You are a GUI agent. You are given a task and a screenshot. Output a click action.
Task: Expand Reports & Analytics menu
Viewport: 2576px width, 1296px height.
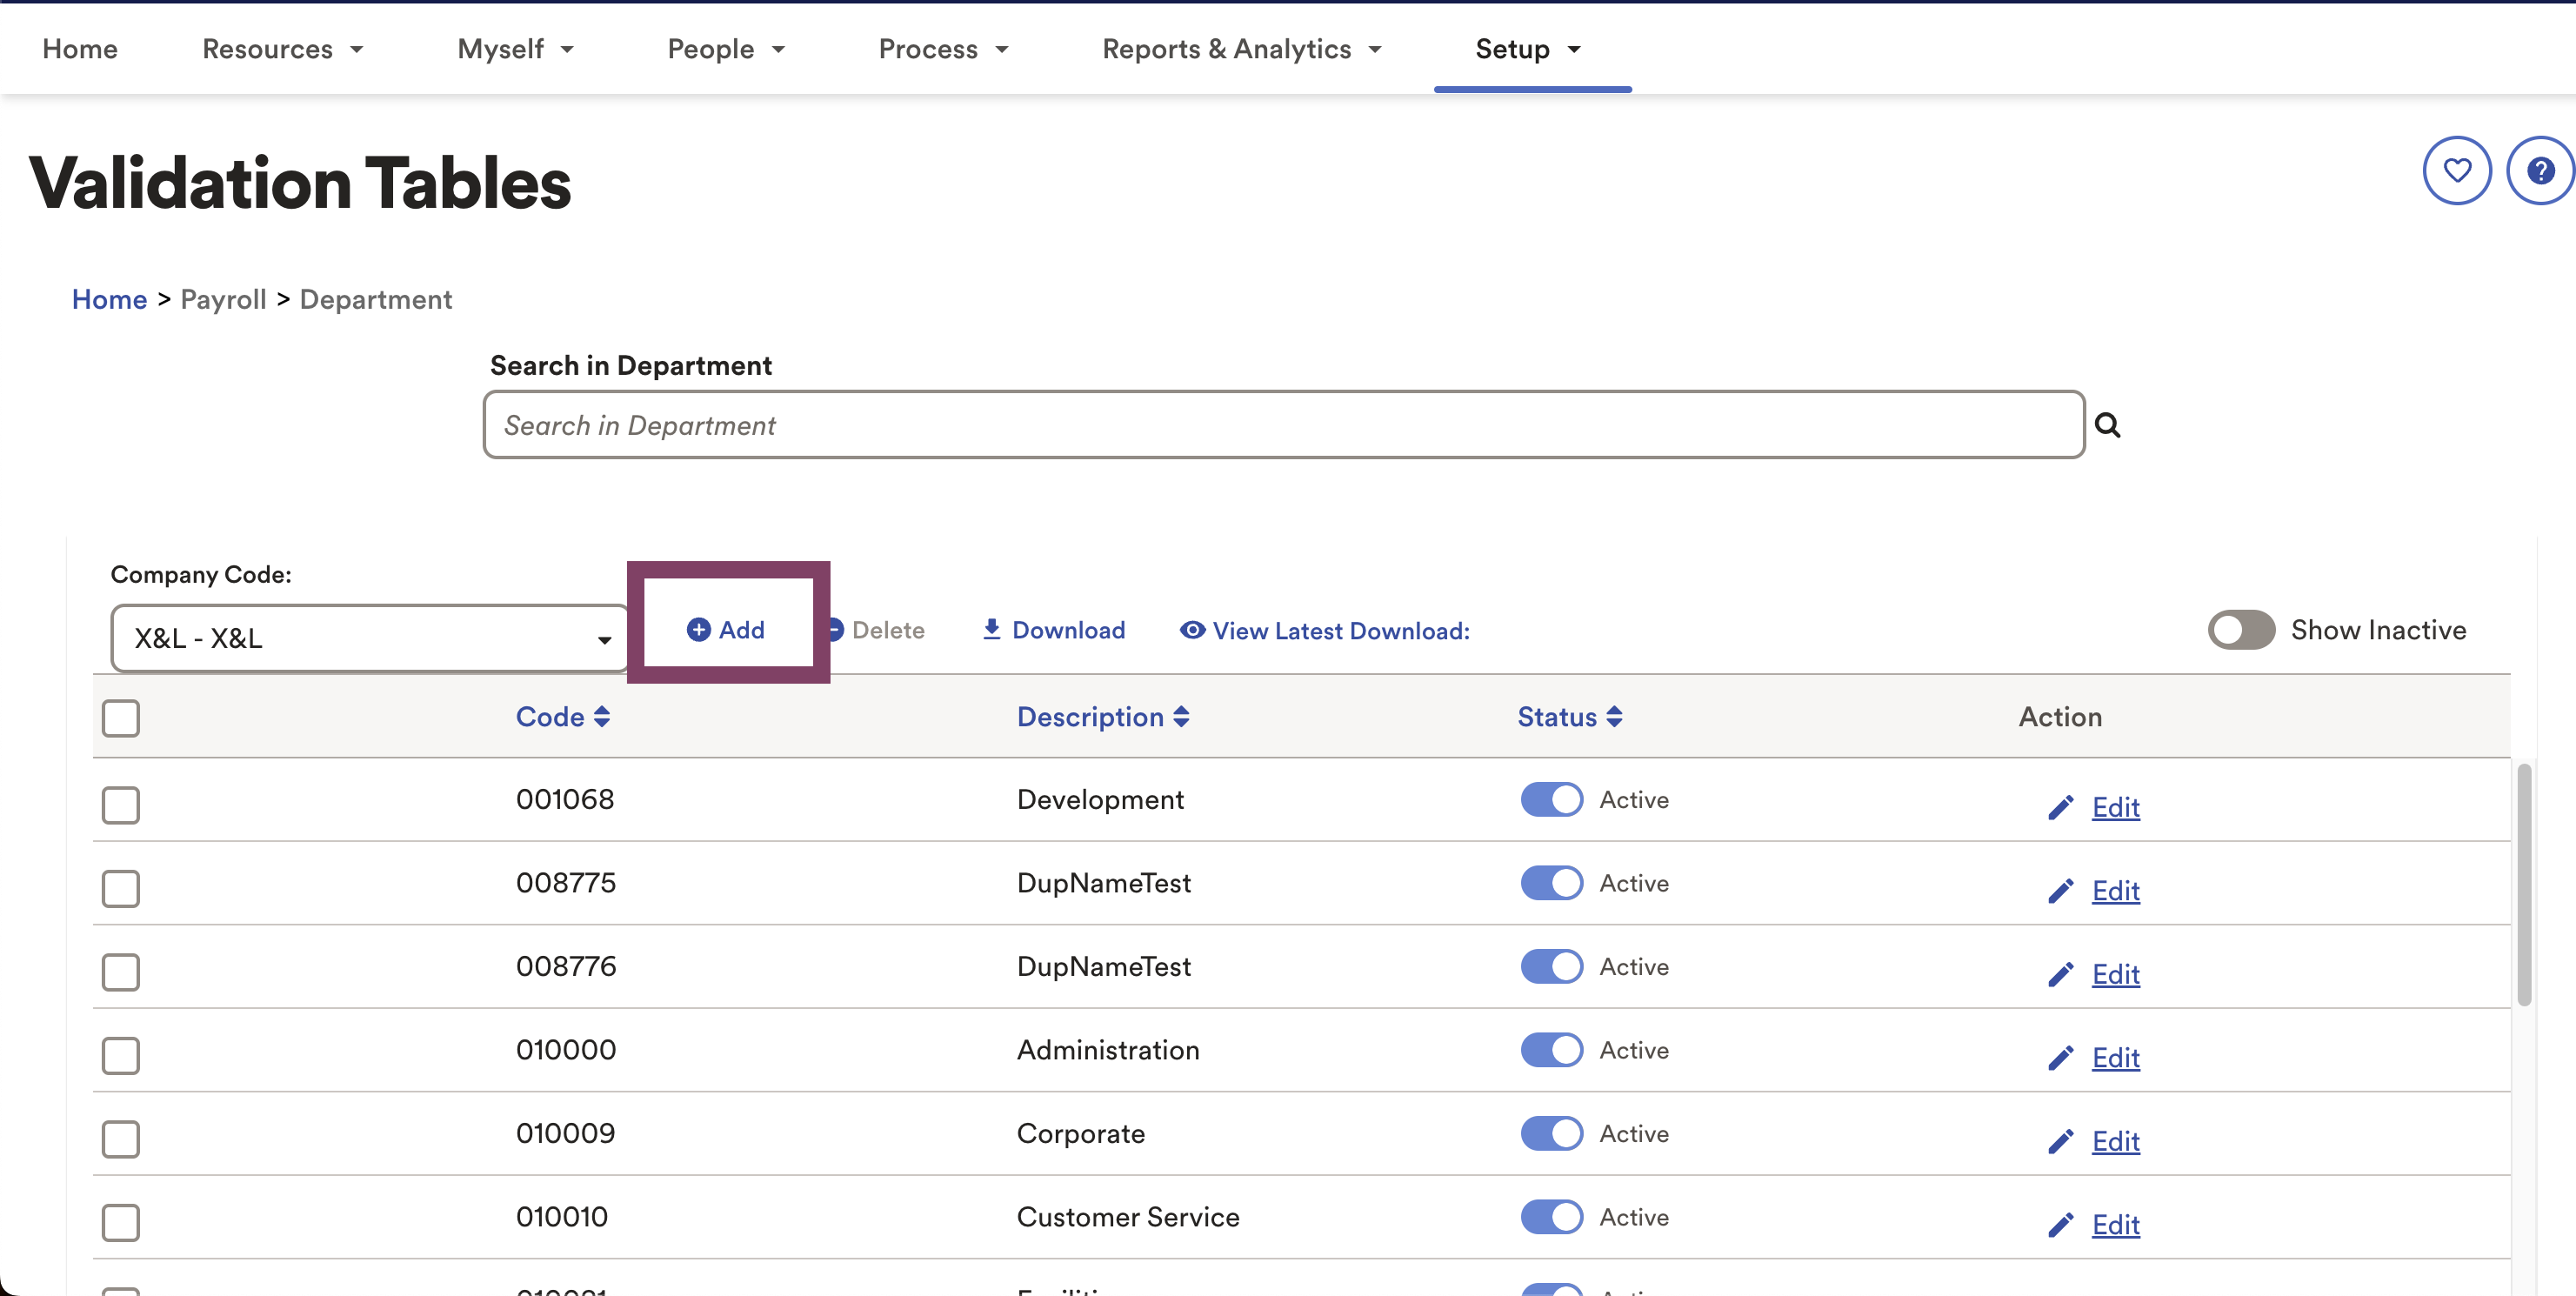coord(1243,49)
